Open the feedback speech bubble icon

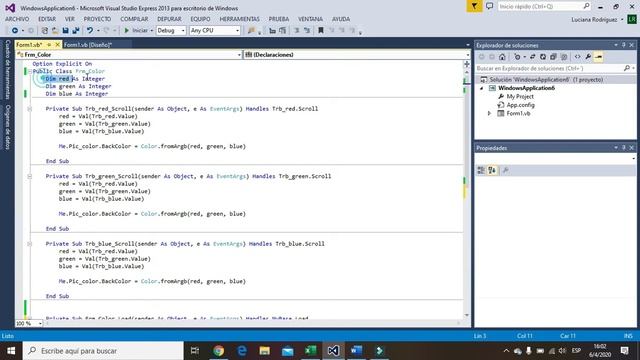pos(489,6)
